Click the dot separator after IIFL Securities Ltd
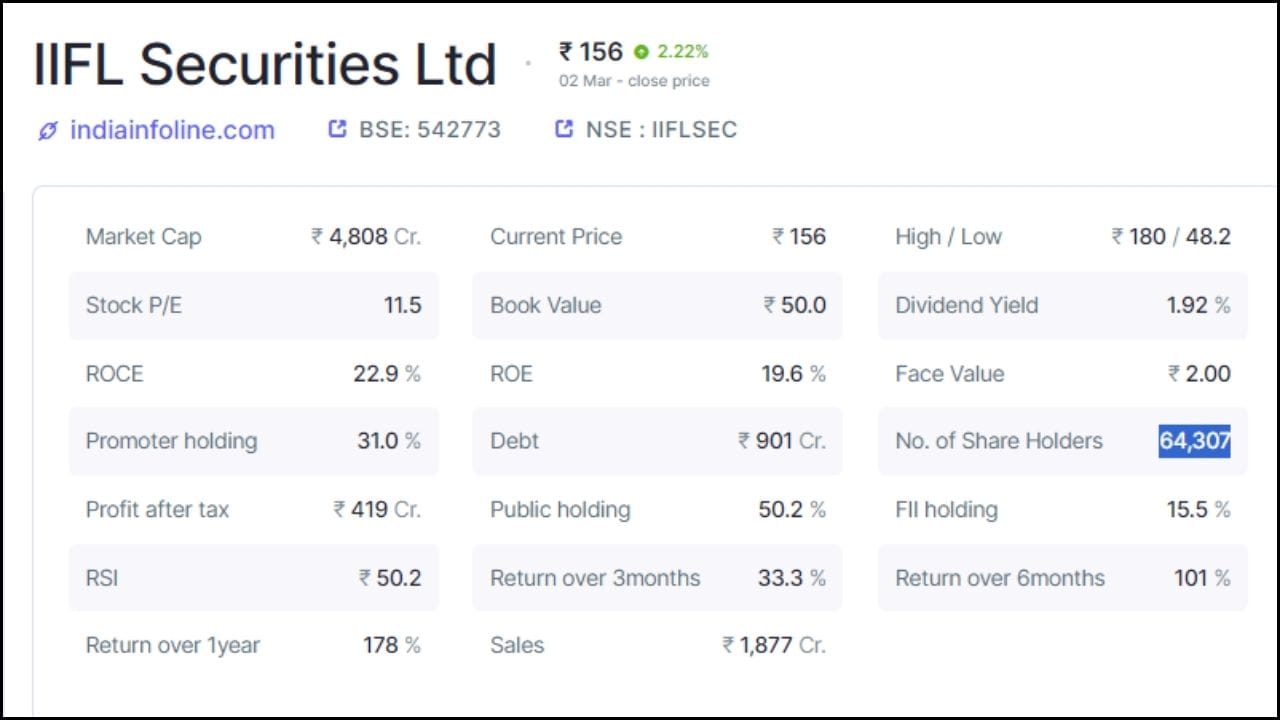 tap(528, 62)
